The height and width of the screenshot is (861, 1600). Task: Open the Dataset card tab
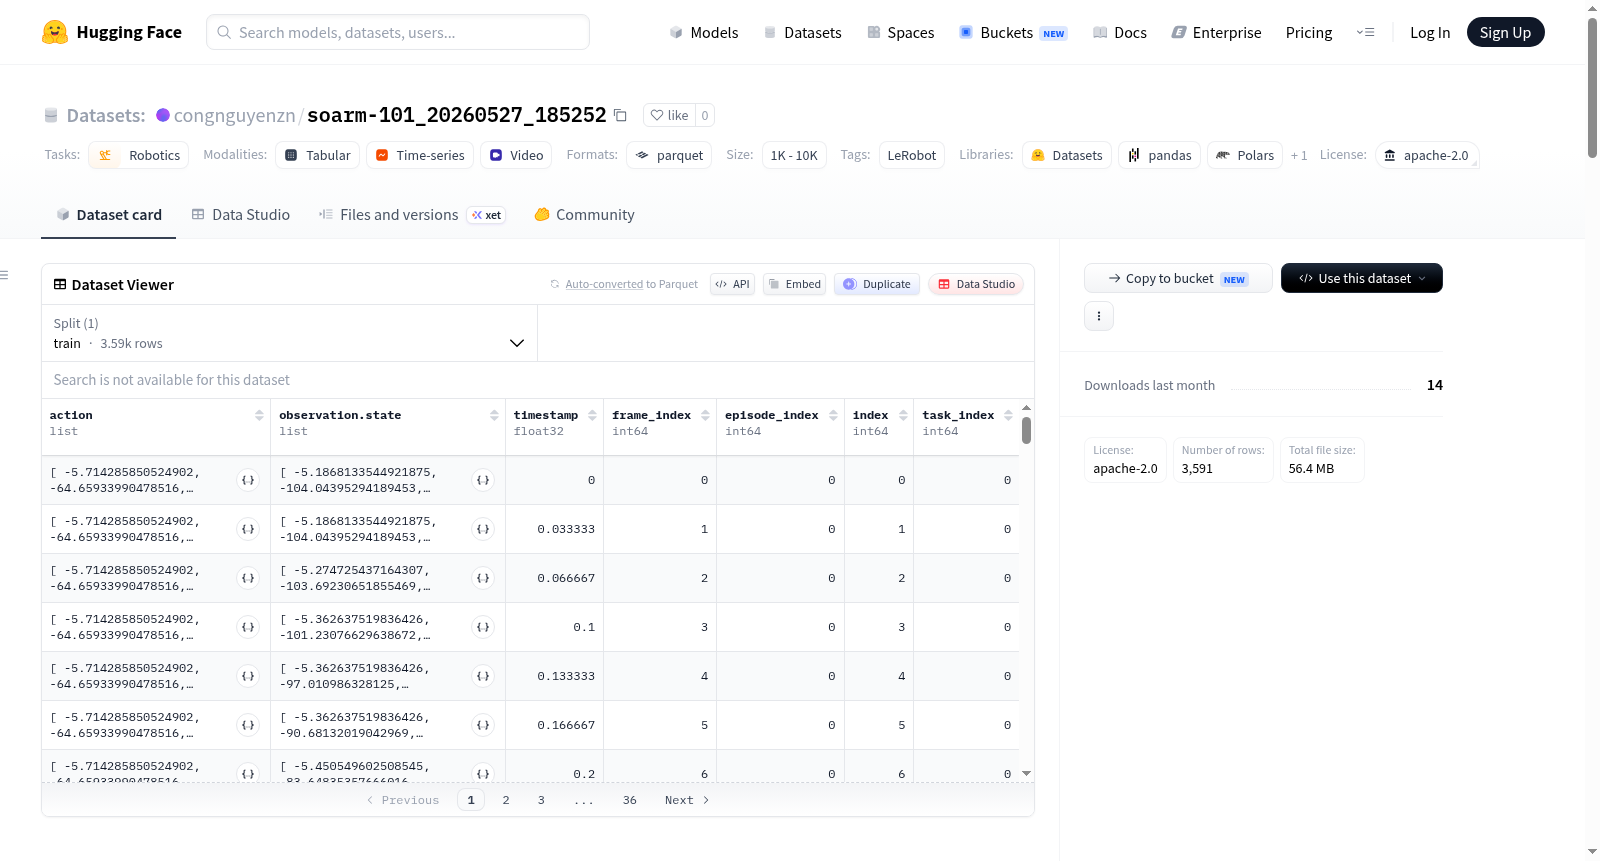click(108, 214)
